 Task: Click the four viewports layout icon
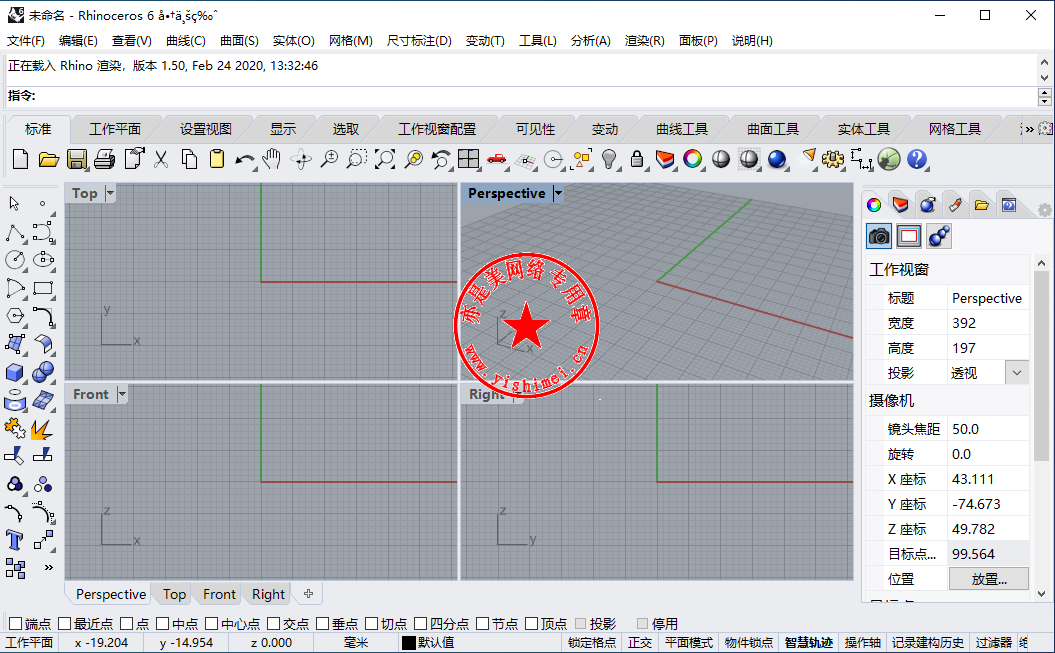[468, 159]
